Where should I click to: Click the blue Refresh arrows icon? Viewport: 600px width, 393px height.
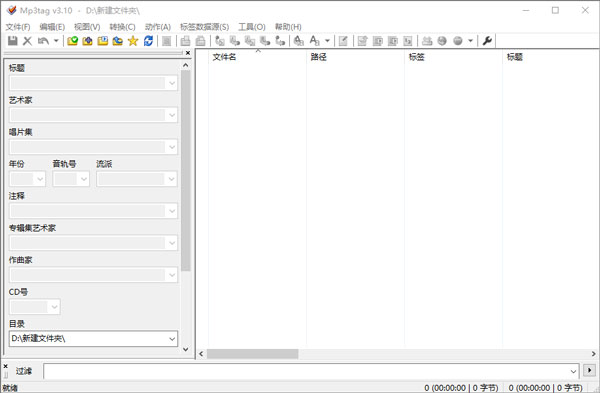(x=148, y=41)
